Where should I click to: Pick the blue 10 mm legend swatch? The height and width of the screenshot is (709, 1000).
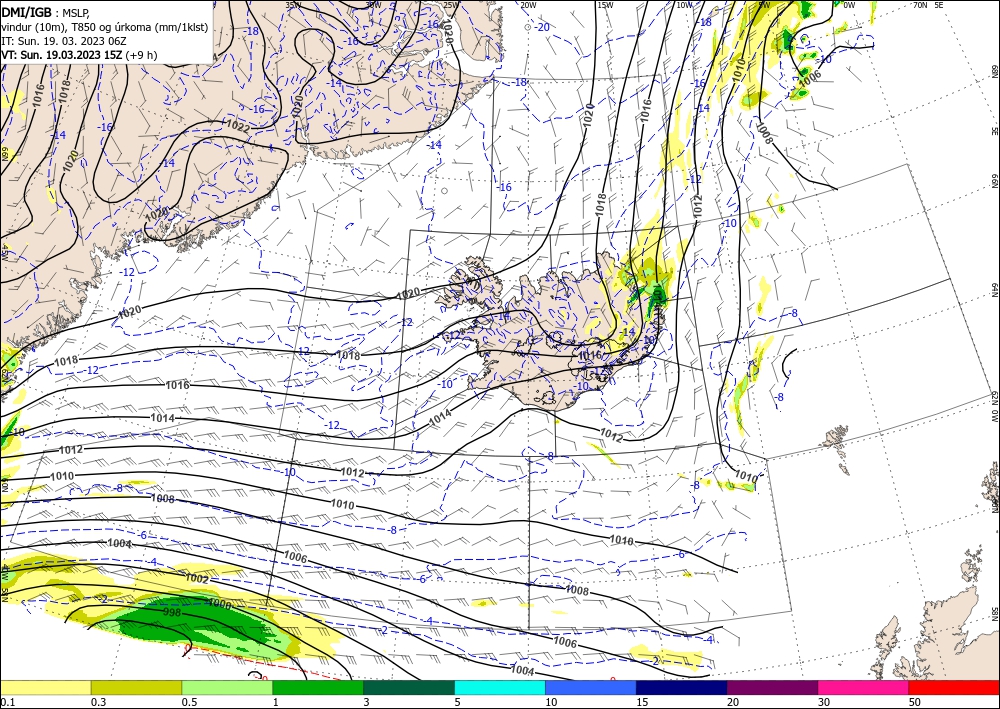point(591,687)
